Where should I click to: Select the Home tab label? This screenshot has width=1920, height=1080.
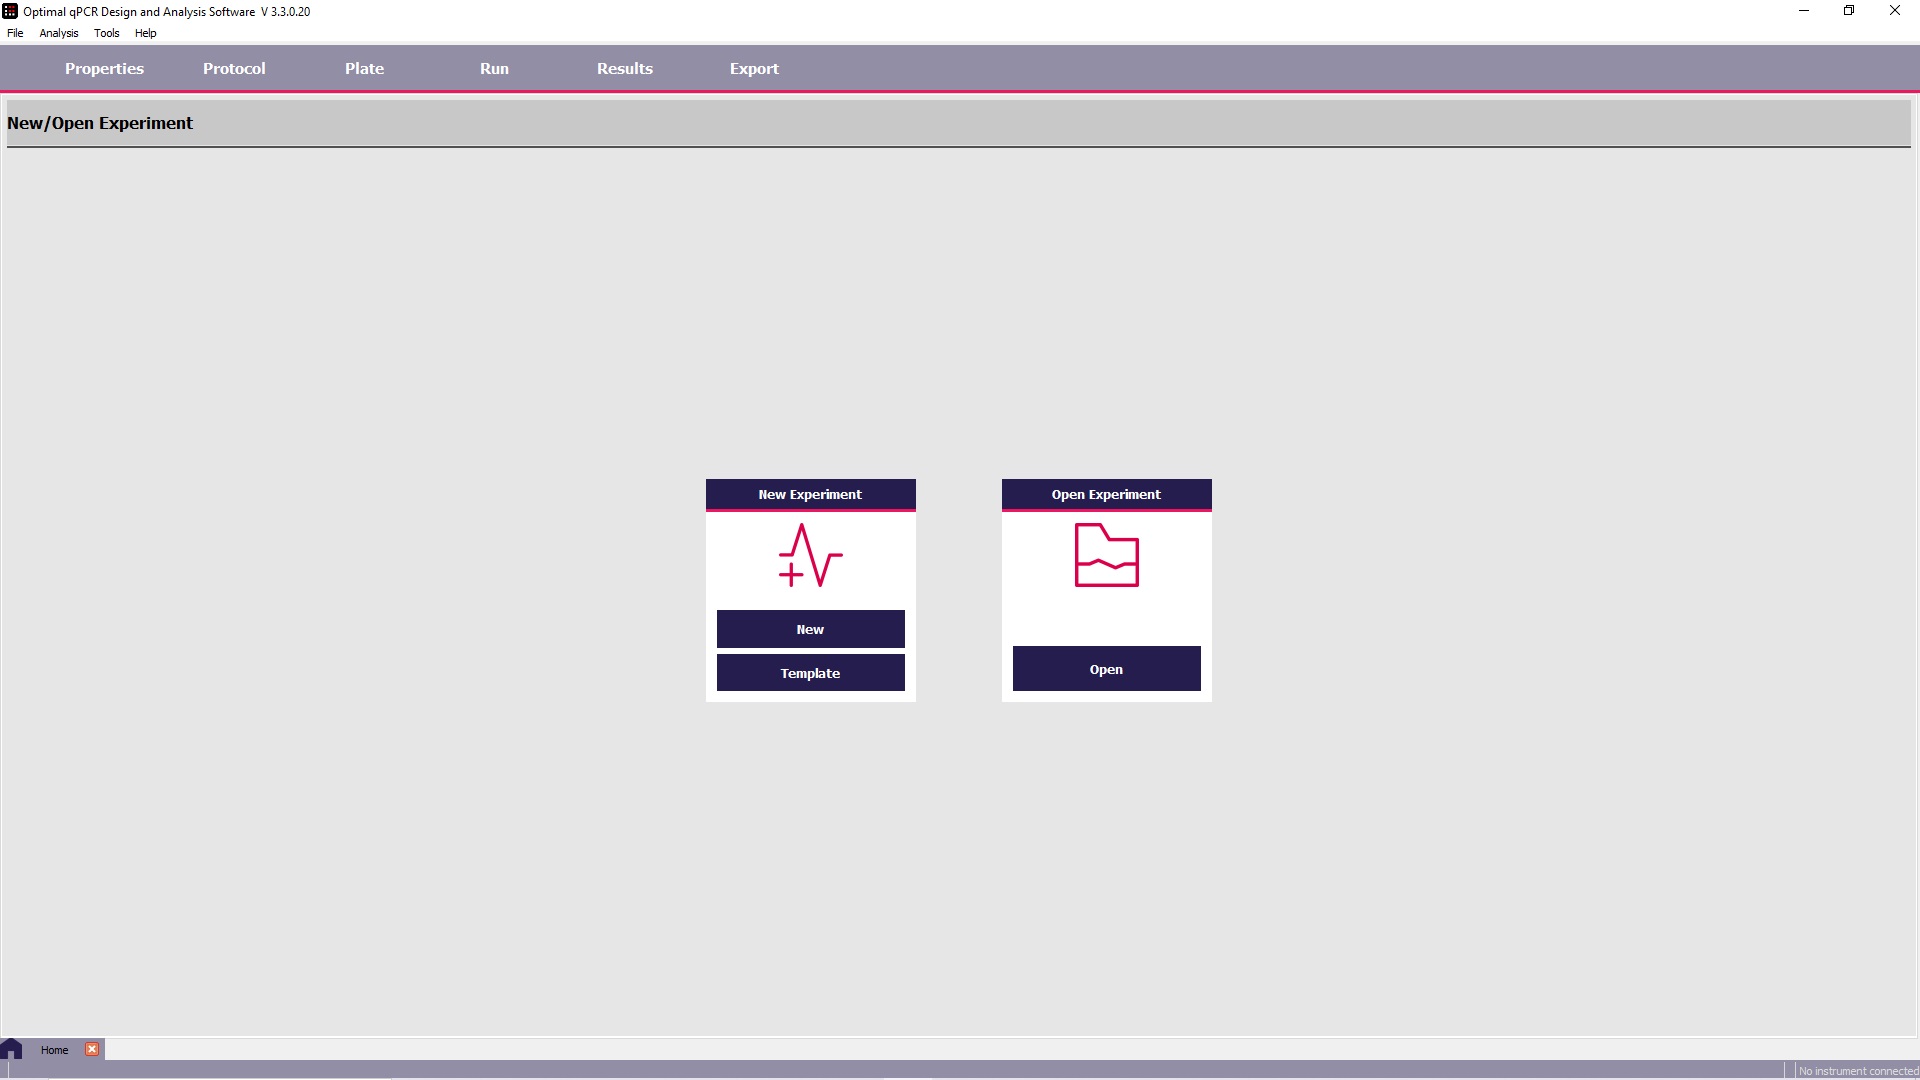[54, 1050]
